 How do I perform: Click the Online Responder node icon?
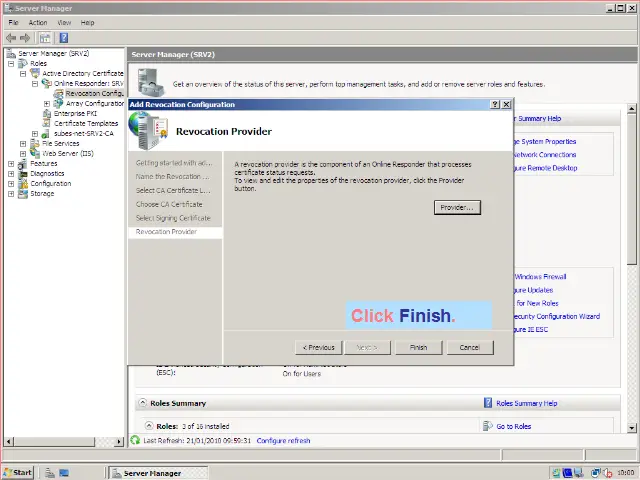pos(47,84)
